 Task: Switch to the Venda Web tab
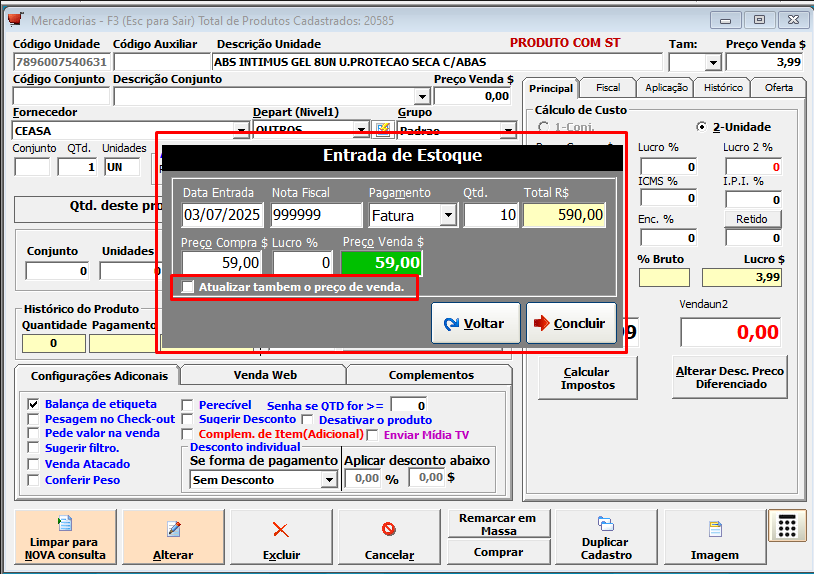(263, 375)
